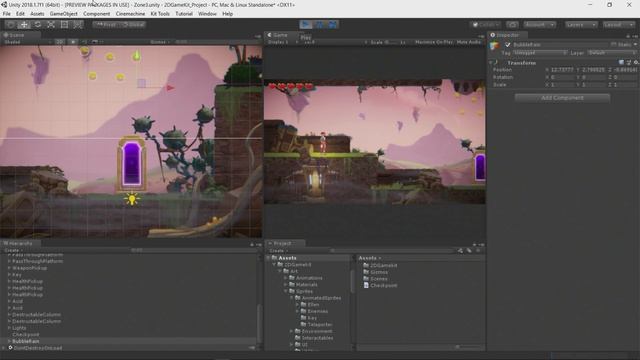Open the Edit menu

click(x=20, y=14)
